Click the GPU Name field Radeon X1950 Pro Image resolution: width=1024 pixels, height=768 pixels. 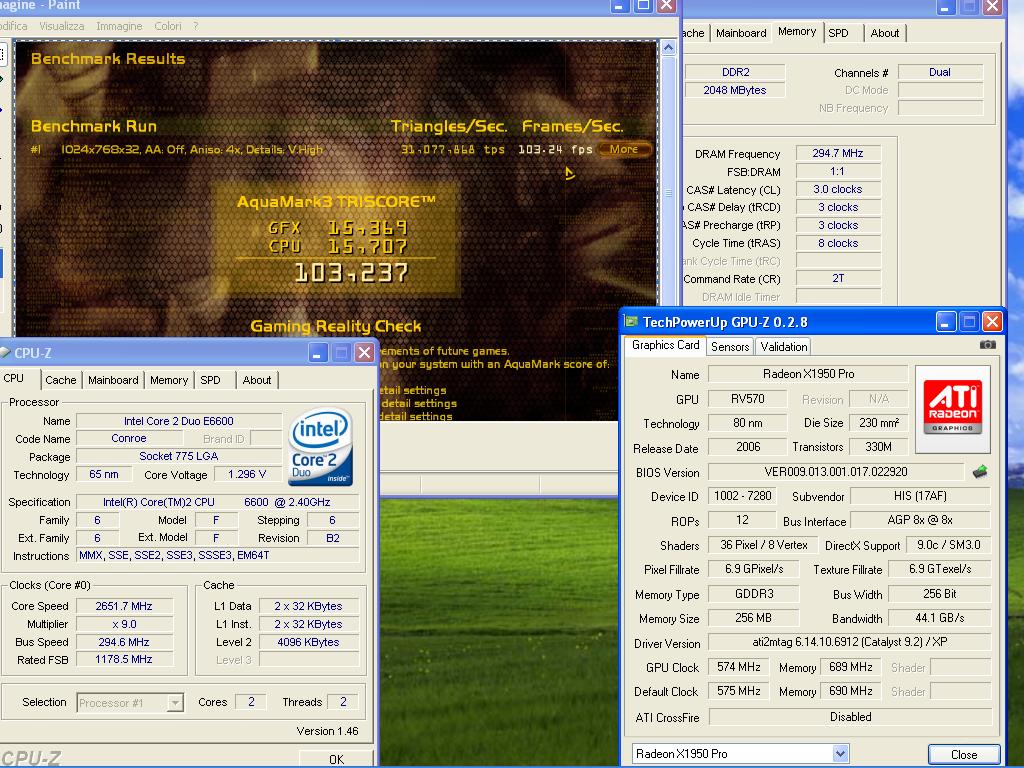808,374
